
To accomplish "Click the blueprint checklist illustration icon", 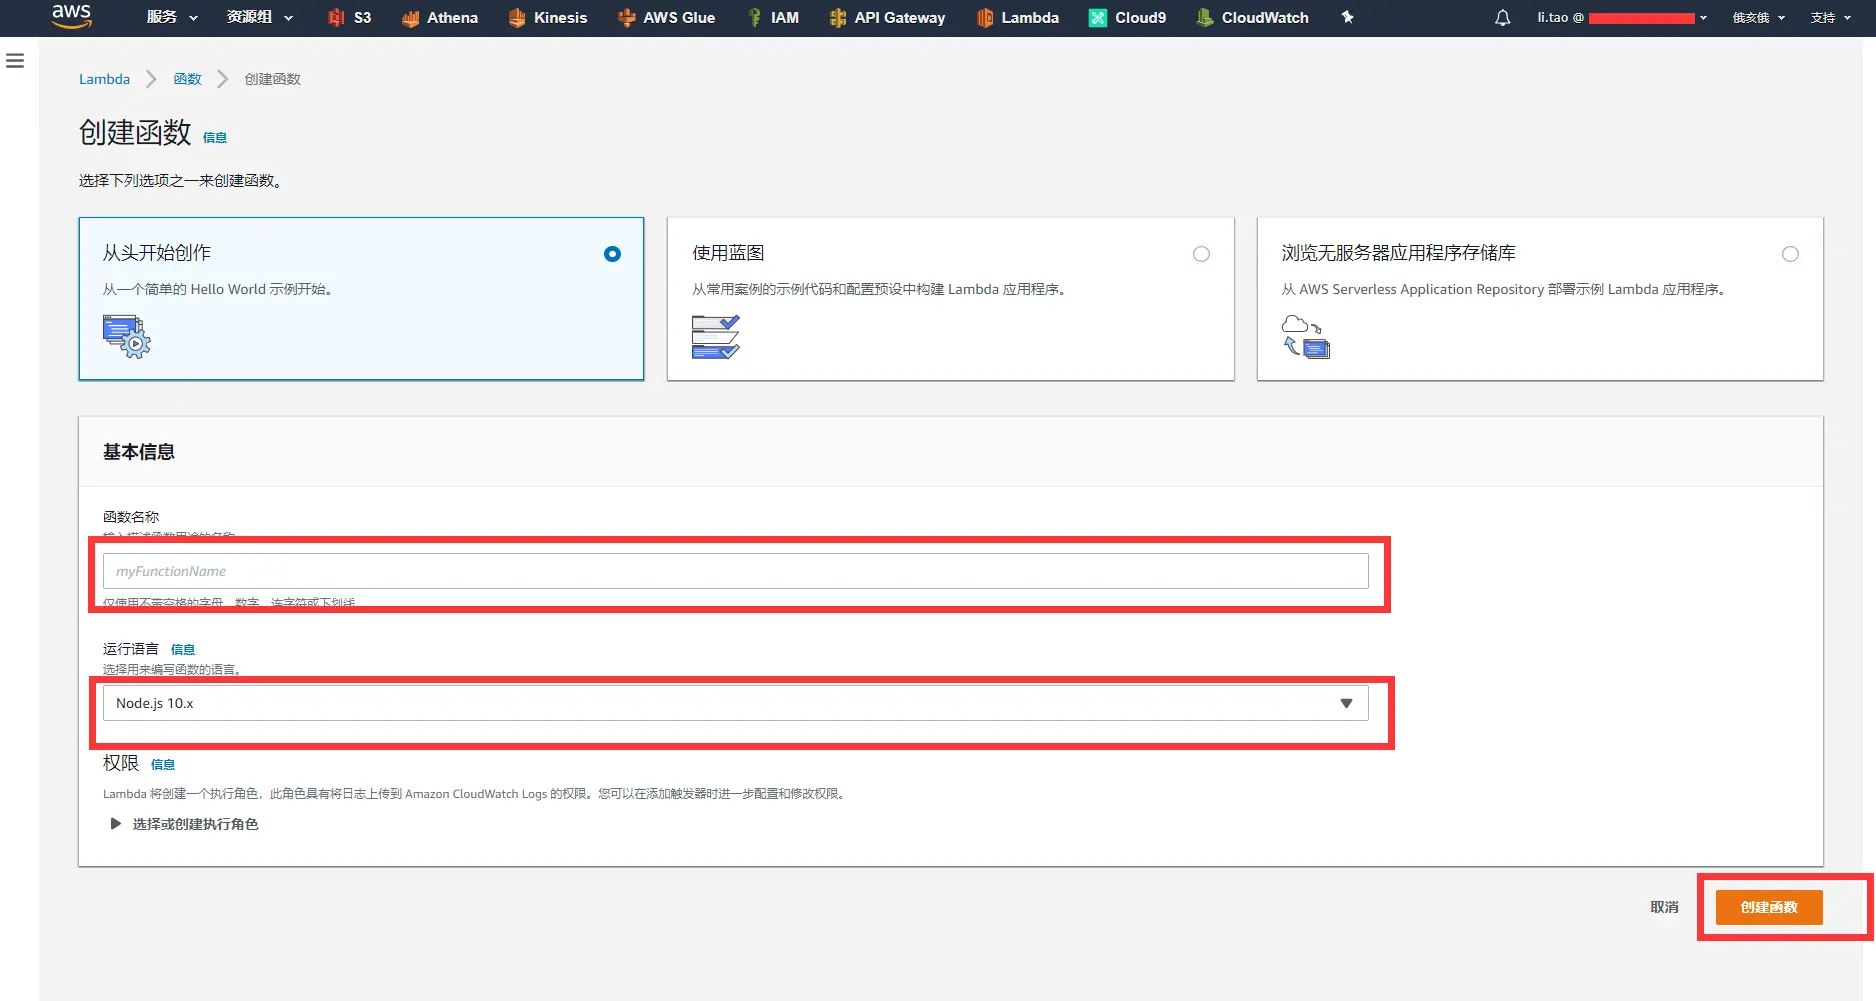I will point(716,336).
